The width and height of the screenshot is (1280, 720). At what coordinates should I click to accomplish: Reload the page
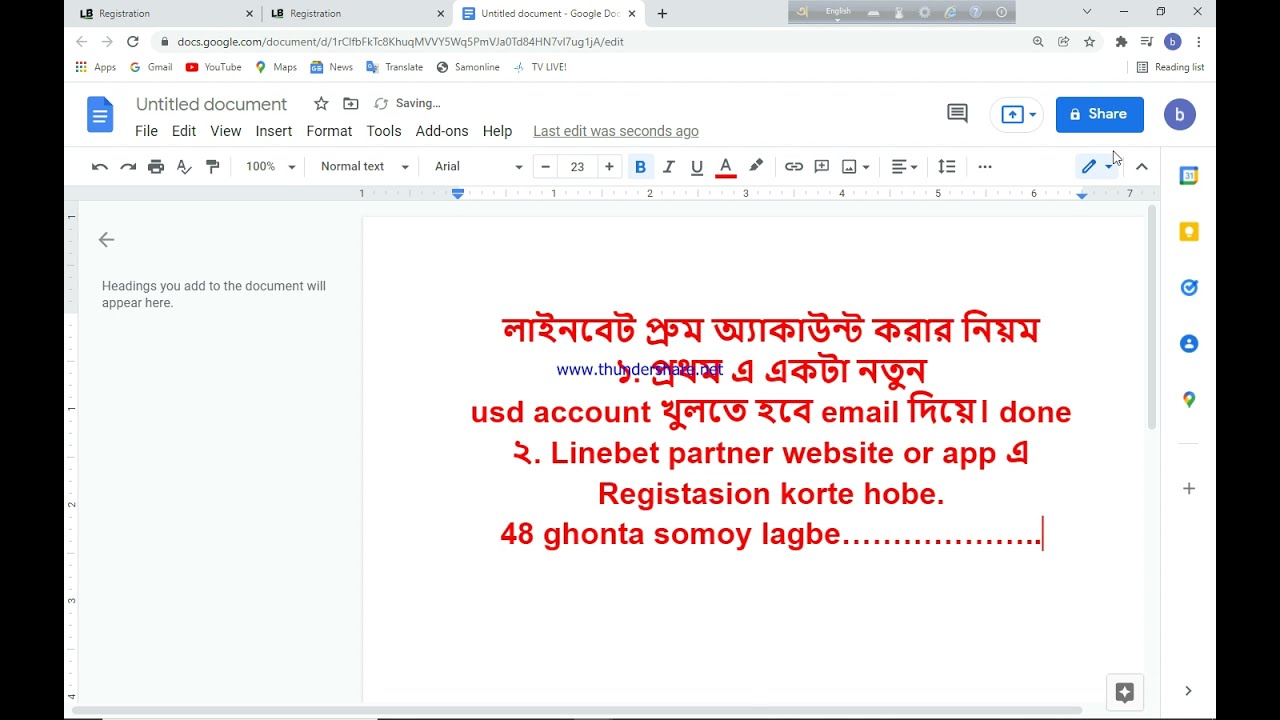(133, 42)
